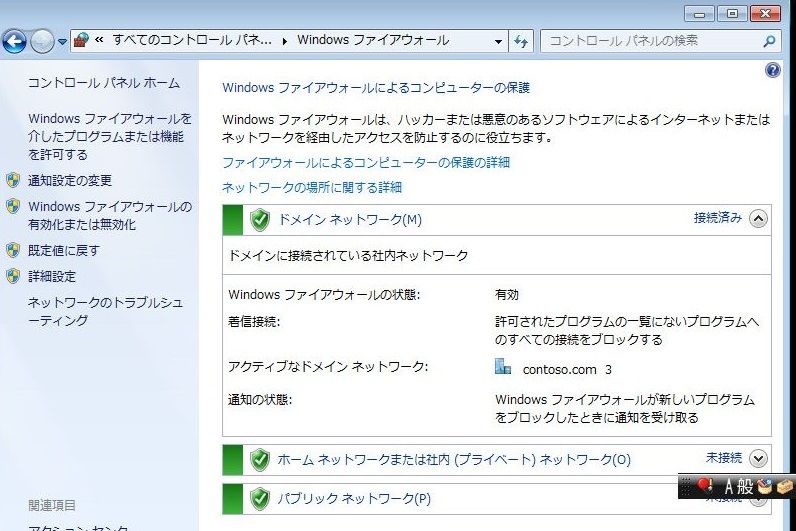Click 既定値に戻す link
The height and width of the screenshot is (531, 796).
point(64,250)
